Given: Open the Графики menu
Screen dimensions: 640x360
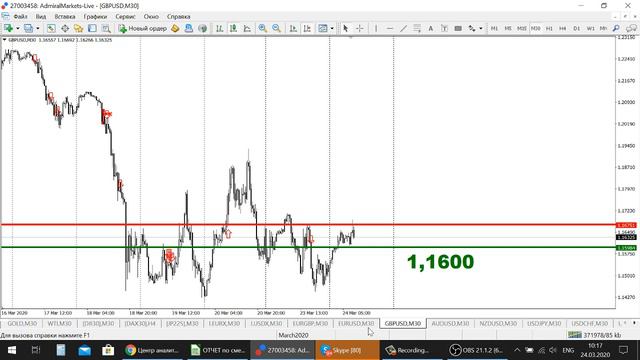Looking at the screenshot, I should pos(95,17).
